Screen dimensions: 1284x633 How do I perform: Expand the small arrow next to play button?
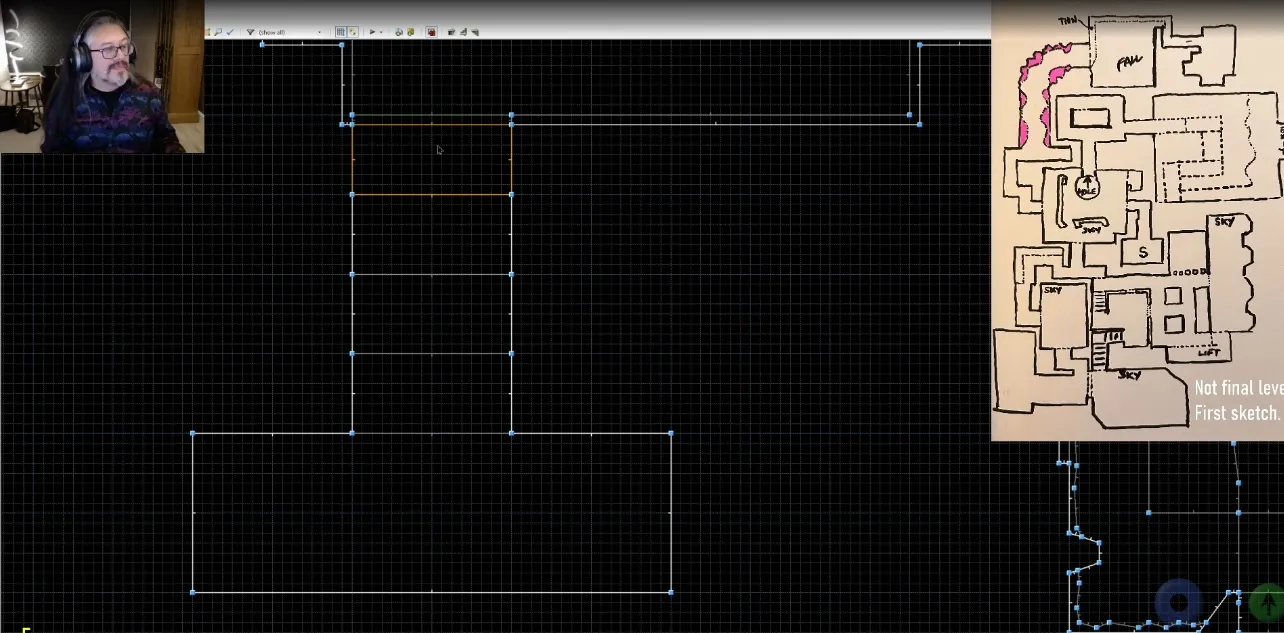tap(381, 32)
